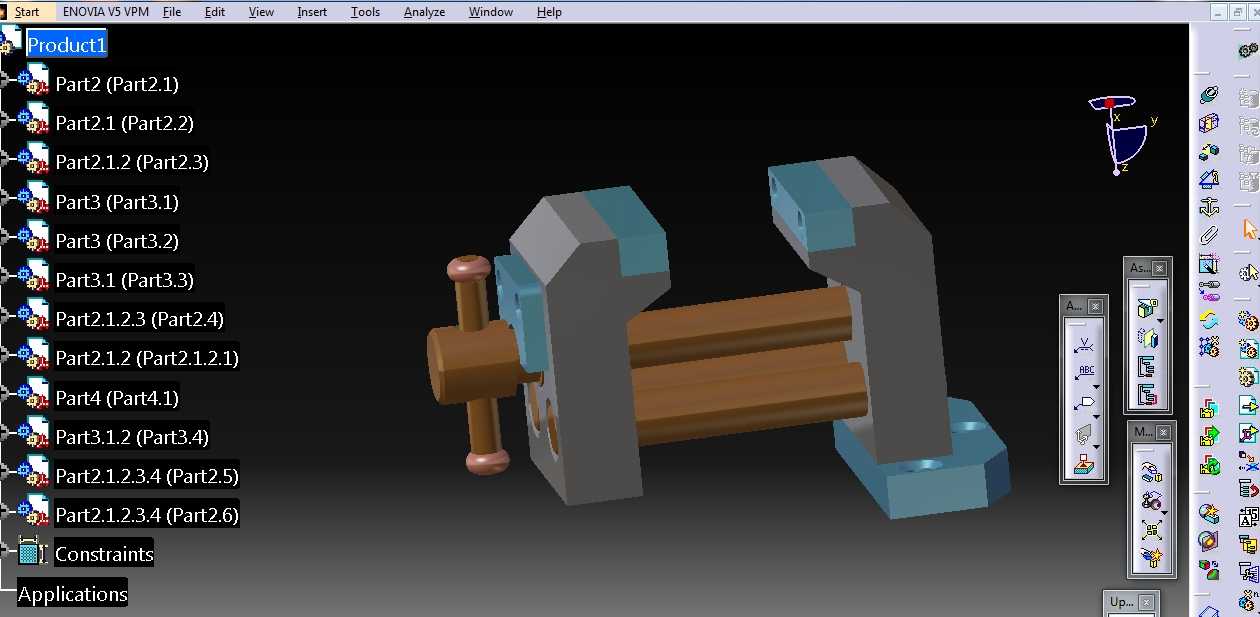The image size is (1260, 617).
Task: Open the Snap icon dropdown arrow
Action: 1165,512
